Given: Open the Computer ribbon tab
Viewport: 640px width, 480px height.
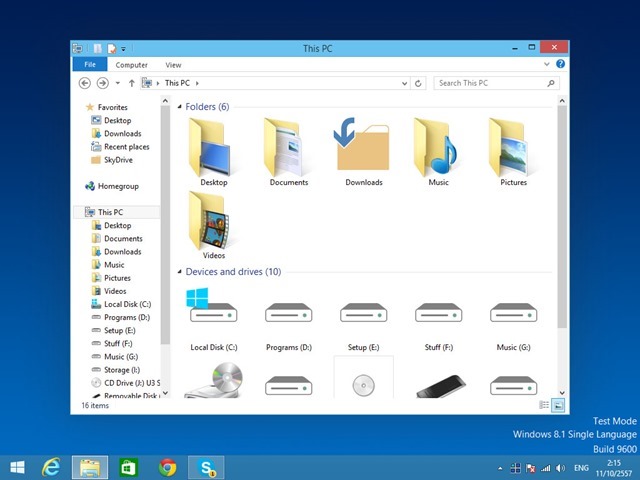Looking at the screenshot, I should point(131,65).
